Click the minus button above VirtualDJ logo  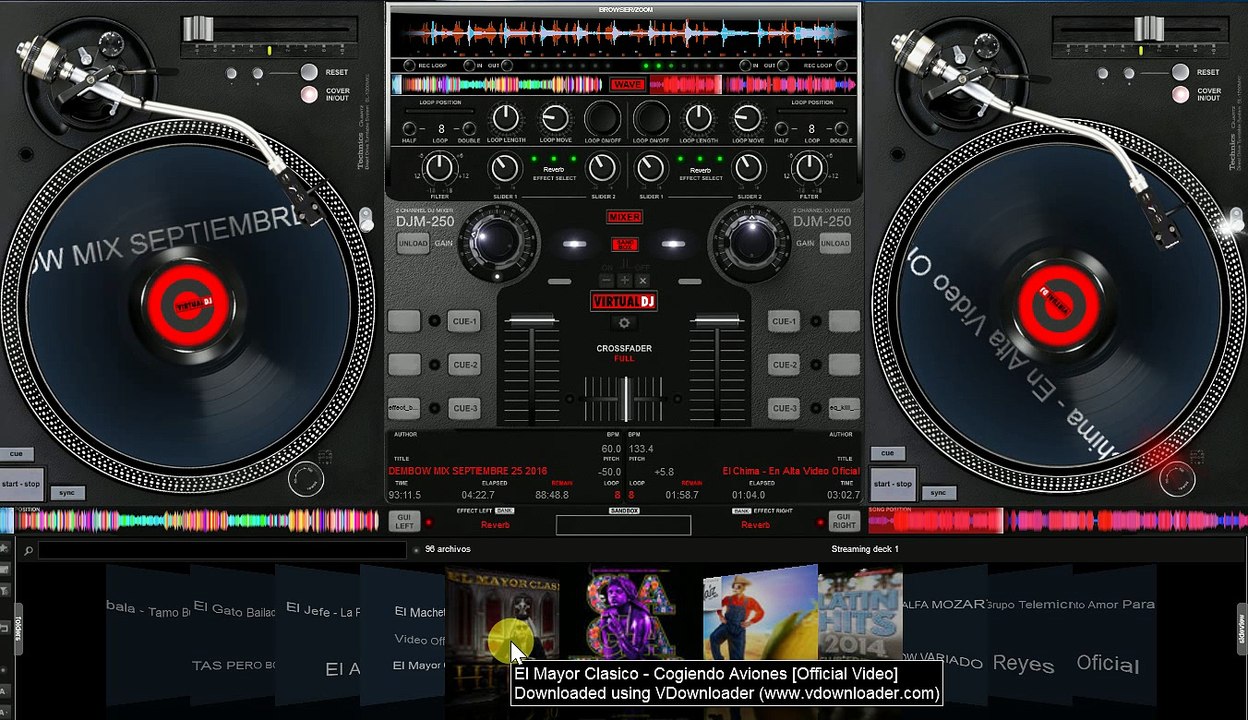(x=606, y=281)
